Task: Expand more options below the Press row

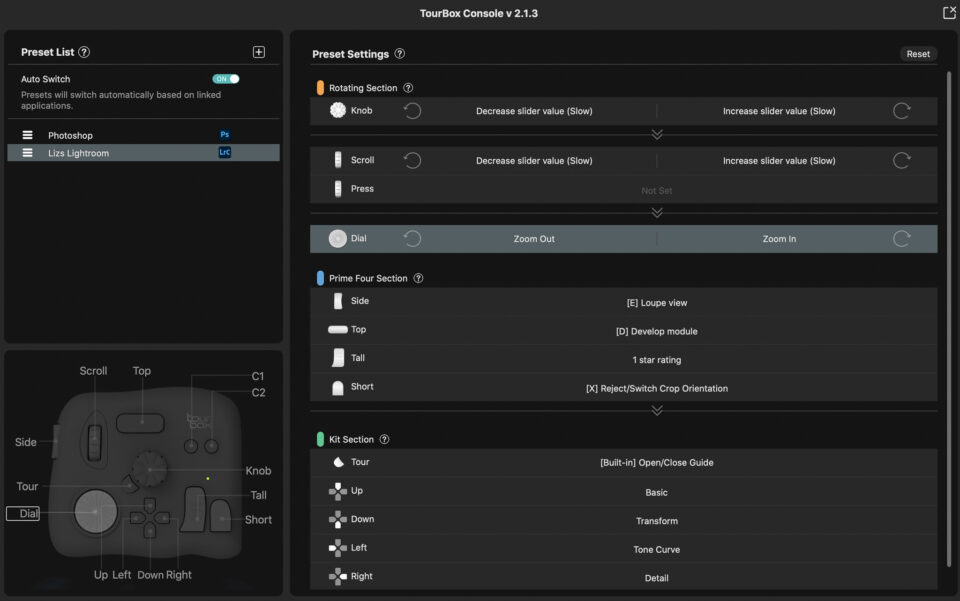Action: click(x=657, y=212)
